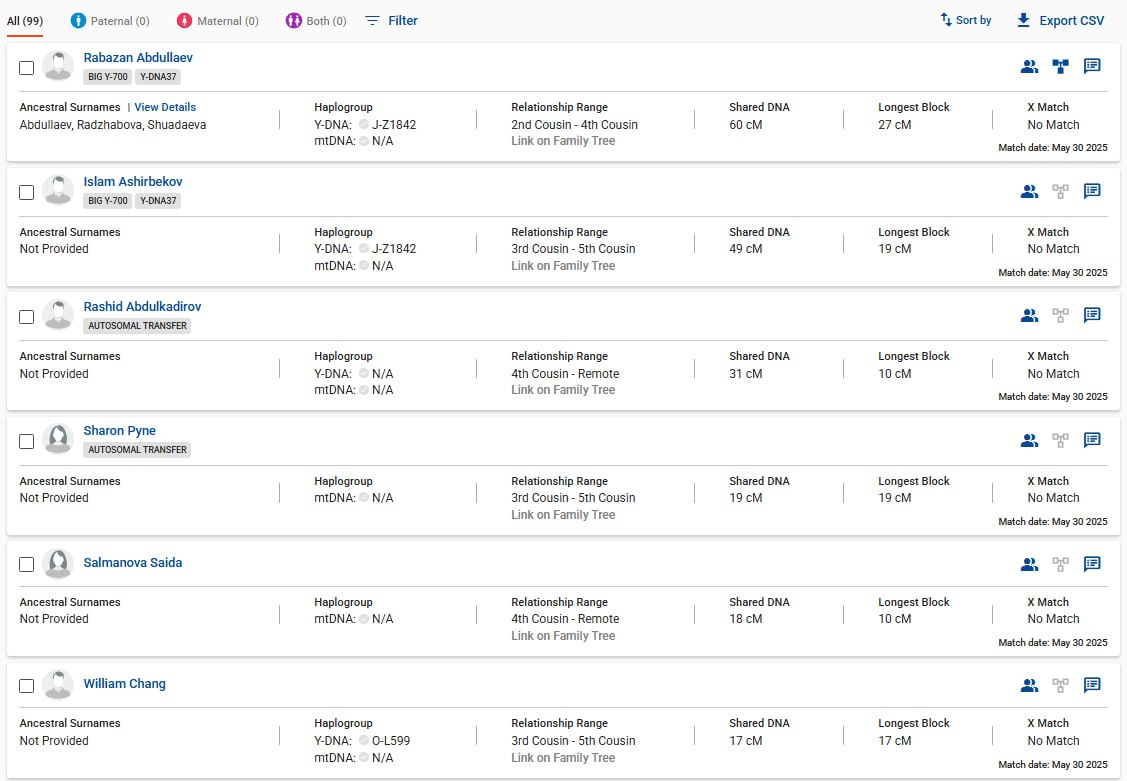This screenshot has width=1127, height=781.
Task: Click the Y-DNA37 tag on Islam Ashirbekov
Action: point(158,201)
